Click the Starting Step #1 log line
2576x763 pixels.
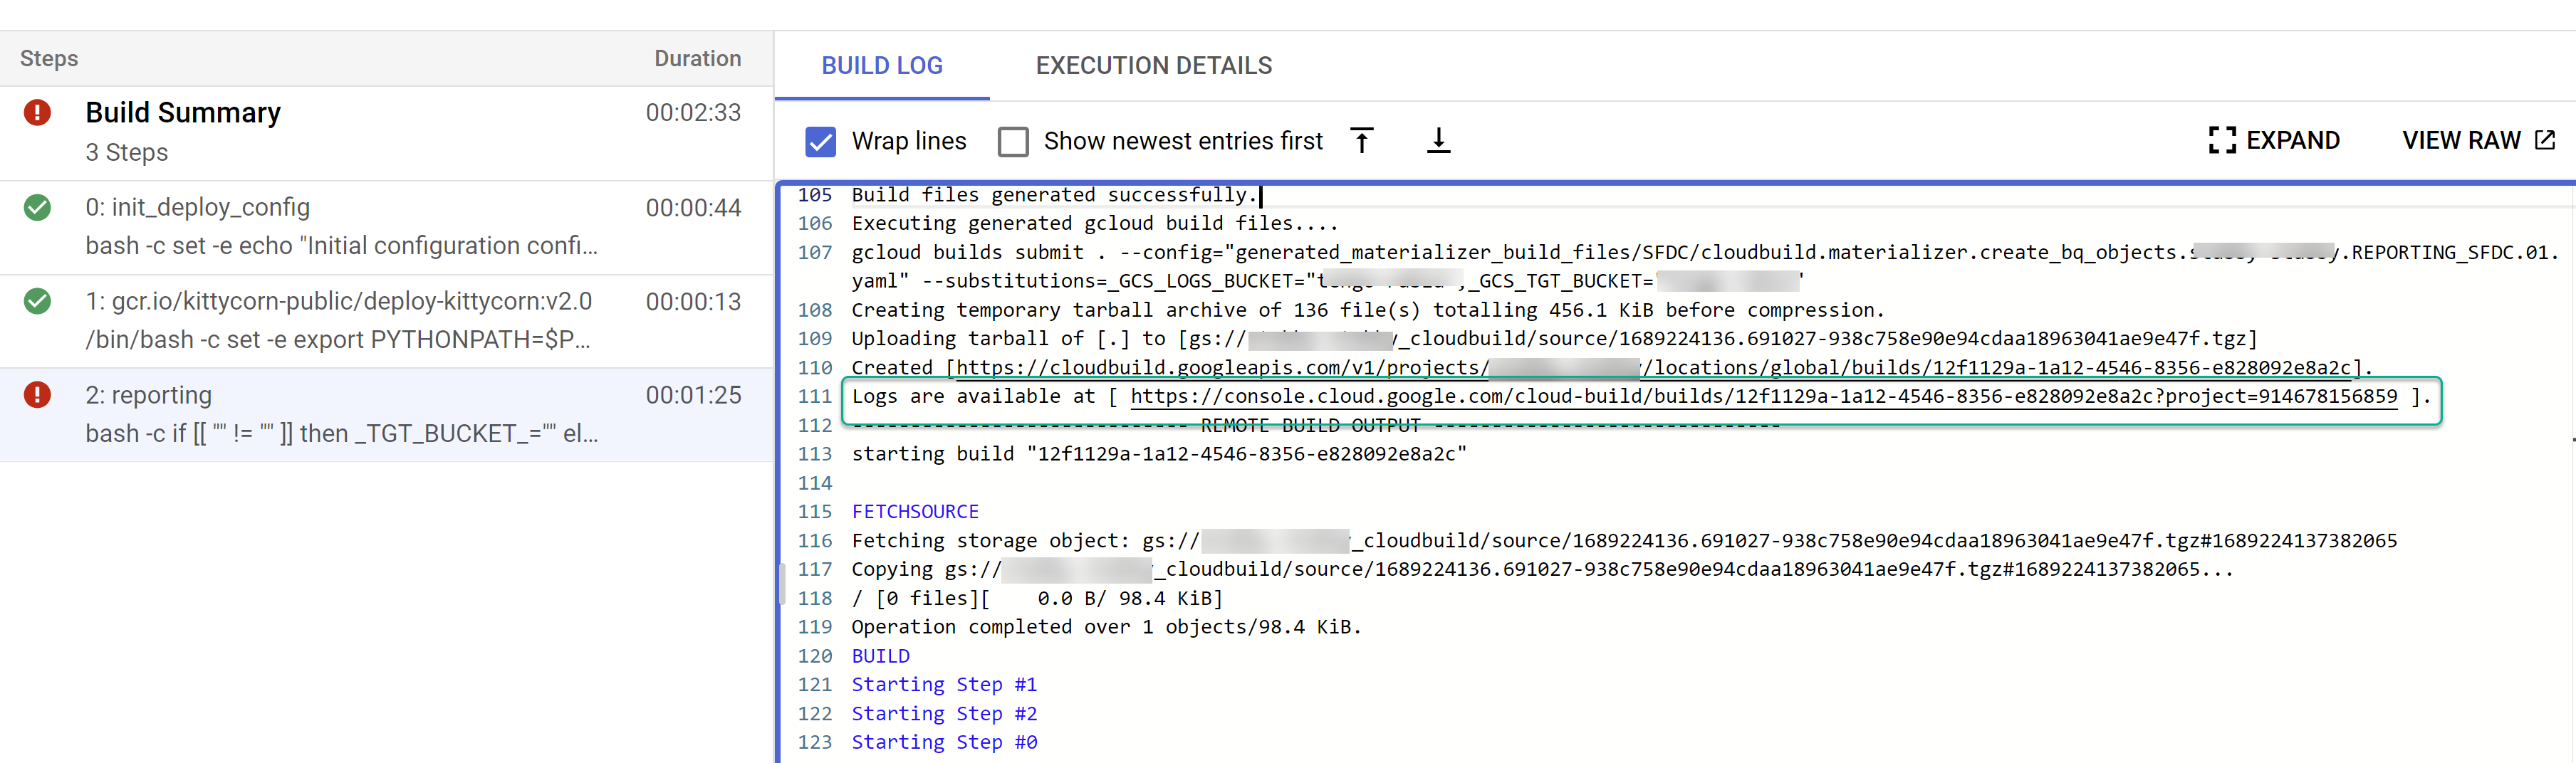pyautogui.click(x=943, y=684)
